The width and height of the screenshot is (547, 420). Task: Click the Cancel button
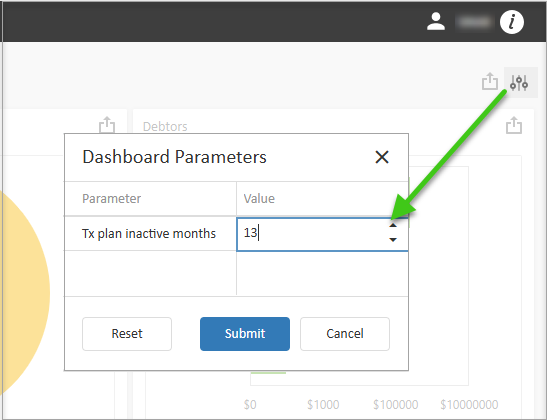tap(345, 334)
